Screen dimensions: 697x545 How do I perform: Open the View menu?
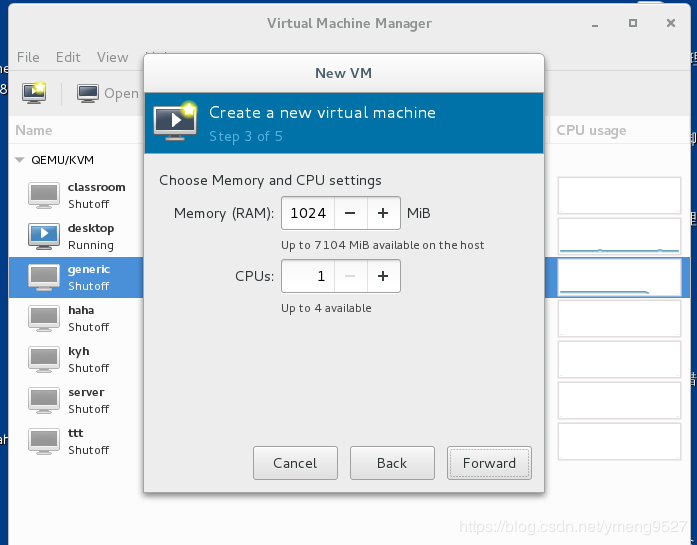point(112,57)
